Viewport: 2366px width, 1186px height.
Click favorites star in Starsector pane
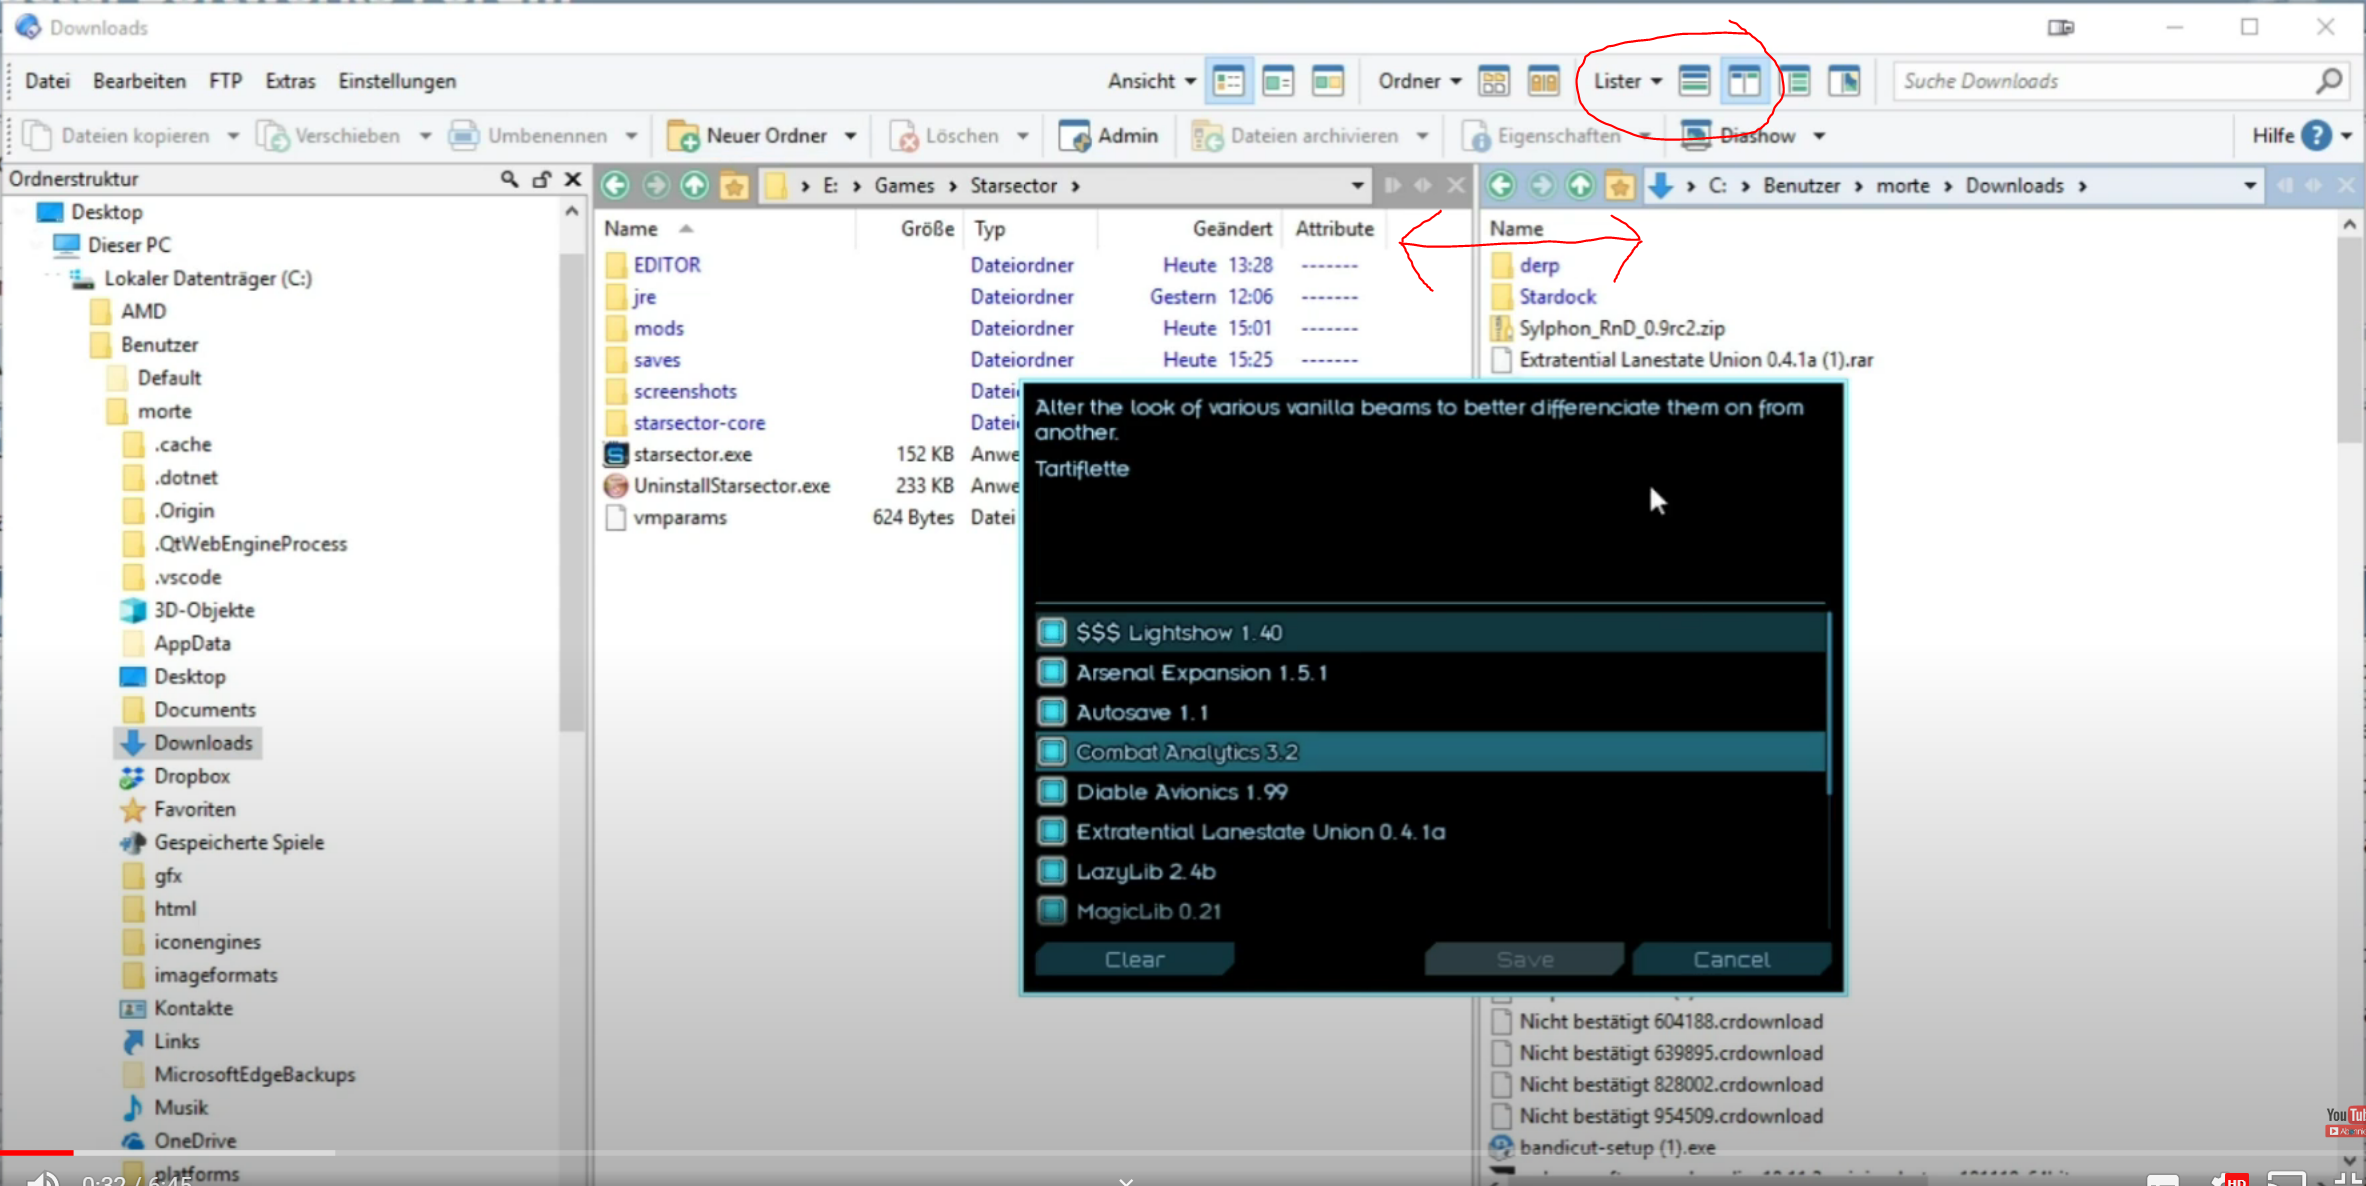(x=734, y=186)
